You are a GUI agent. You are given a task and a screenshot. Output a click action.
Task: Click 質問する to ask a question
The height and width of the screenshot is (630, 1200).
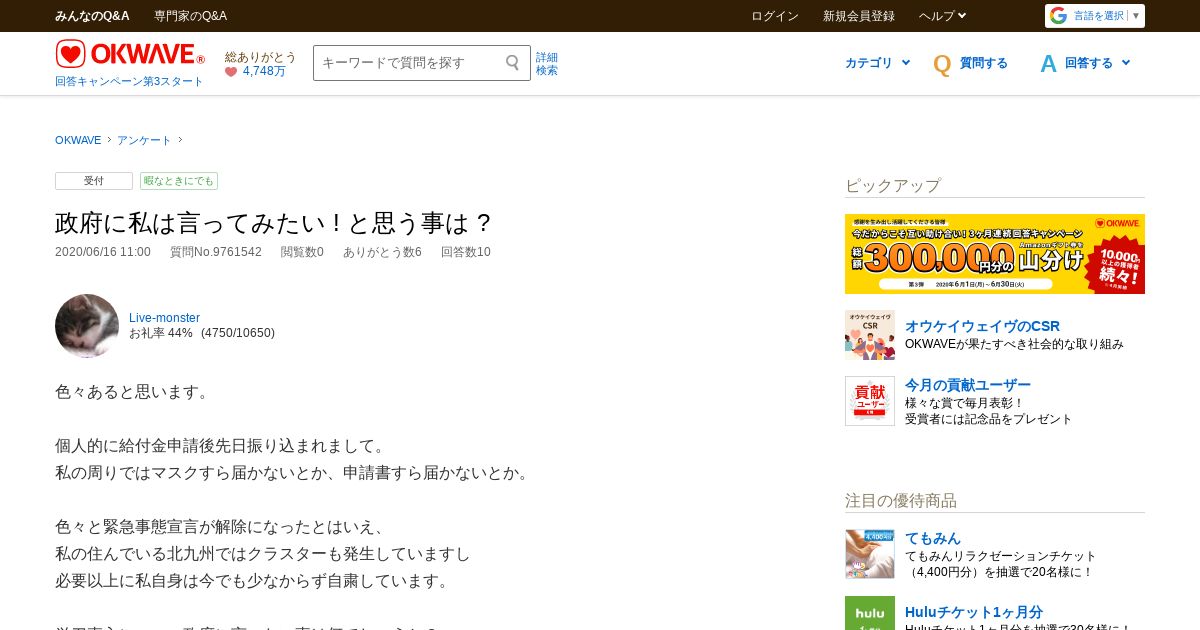984,63
